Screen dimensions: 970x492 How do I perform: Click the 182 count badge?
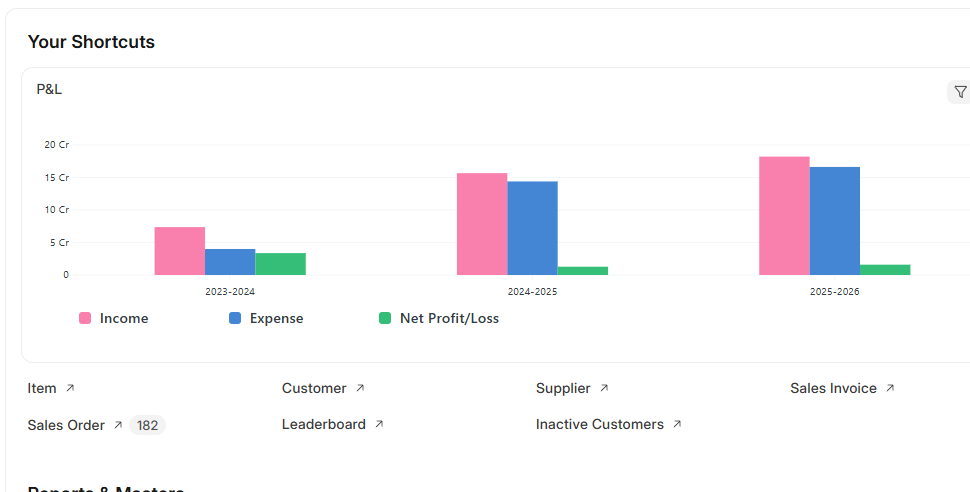point(147,425)
